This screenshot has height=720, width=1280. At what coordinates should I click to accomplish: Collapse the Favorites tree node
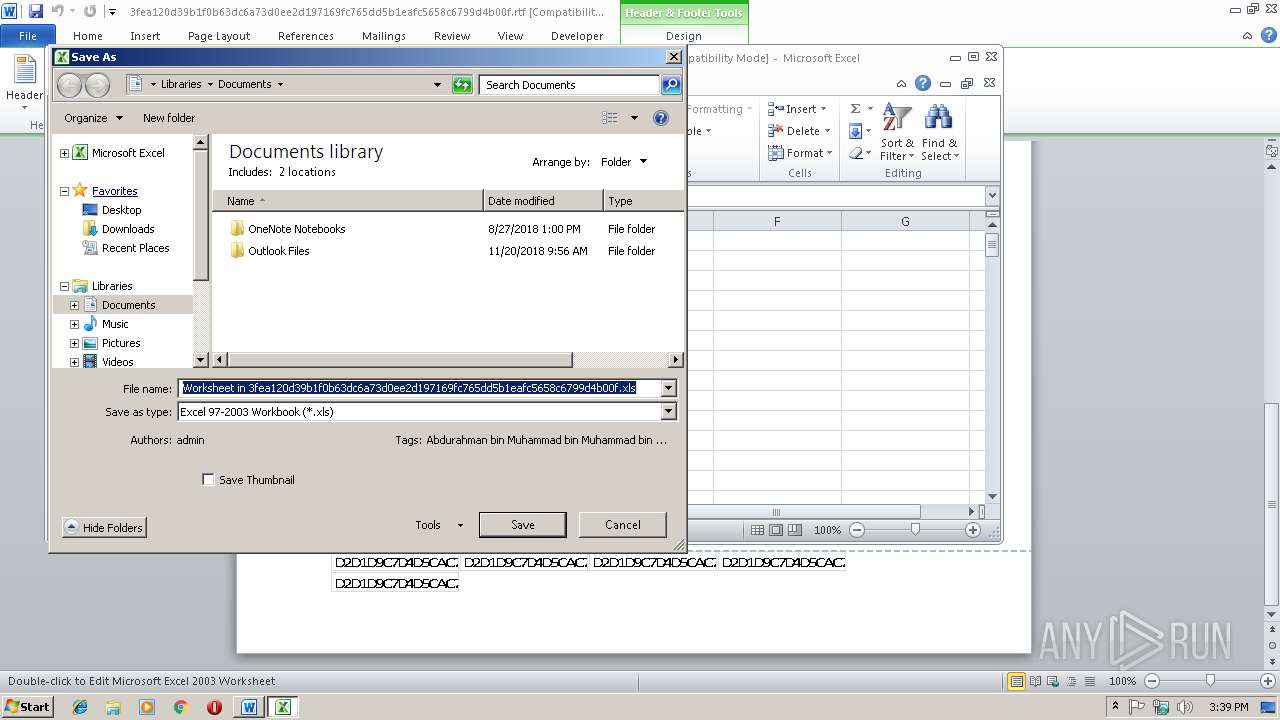65,191
